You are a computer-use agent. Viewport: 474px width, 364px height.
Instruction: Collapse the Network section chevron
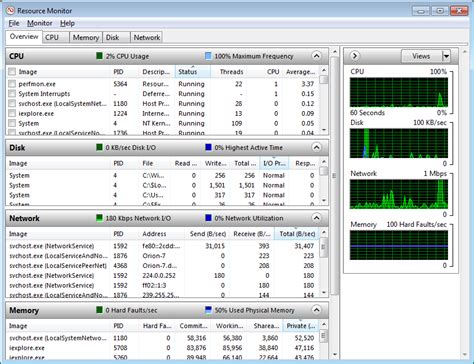click(x=316, y=218)
